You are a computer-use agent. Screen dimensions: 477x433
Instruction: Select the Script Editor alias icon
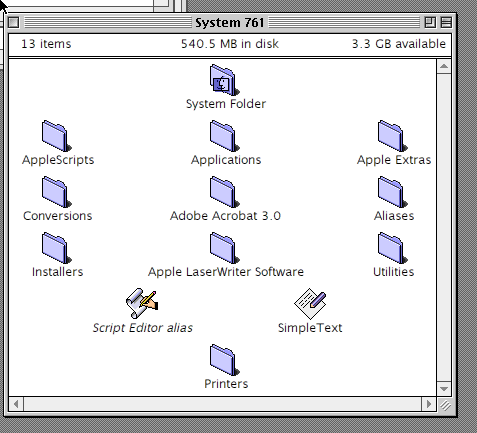(x=142, y=303)
